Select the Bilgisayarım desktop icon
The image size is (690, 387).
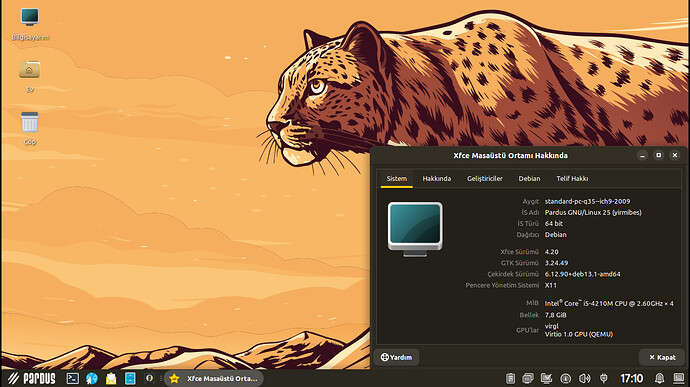30,24
